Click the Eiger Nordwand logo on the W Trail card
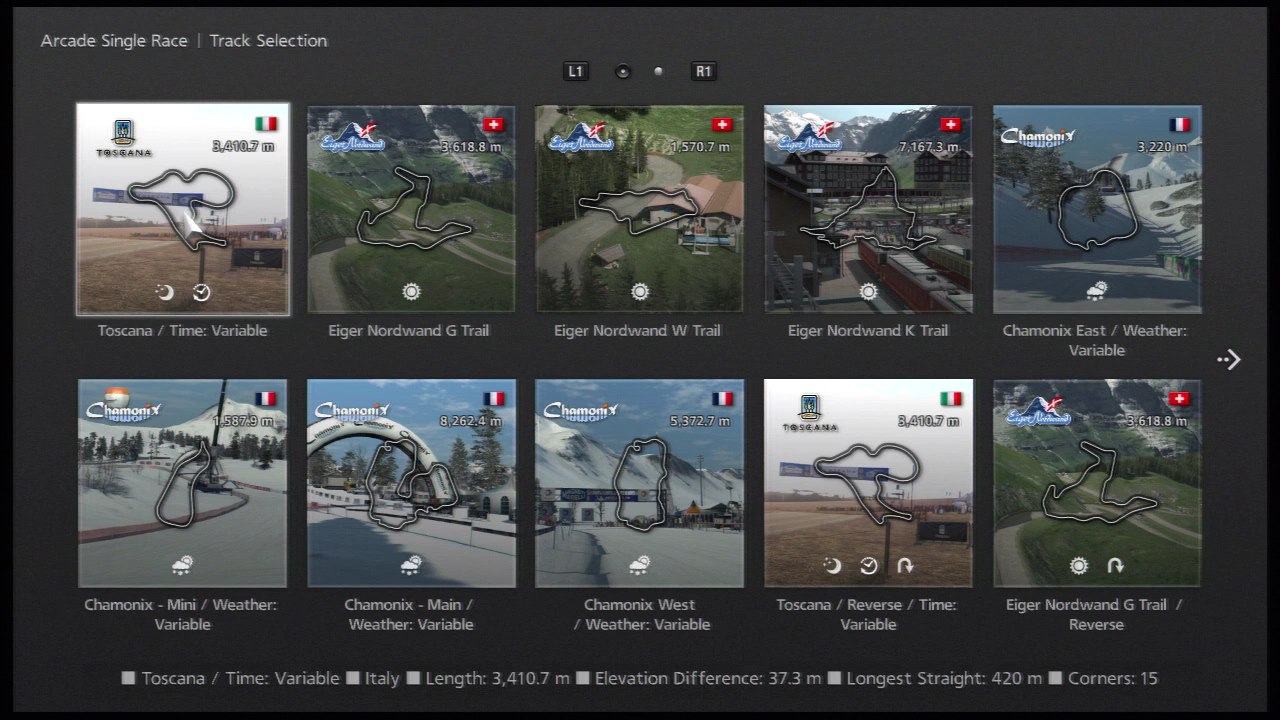 [x=581, y=136]
